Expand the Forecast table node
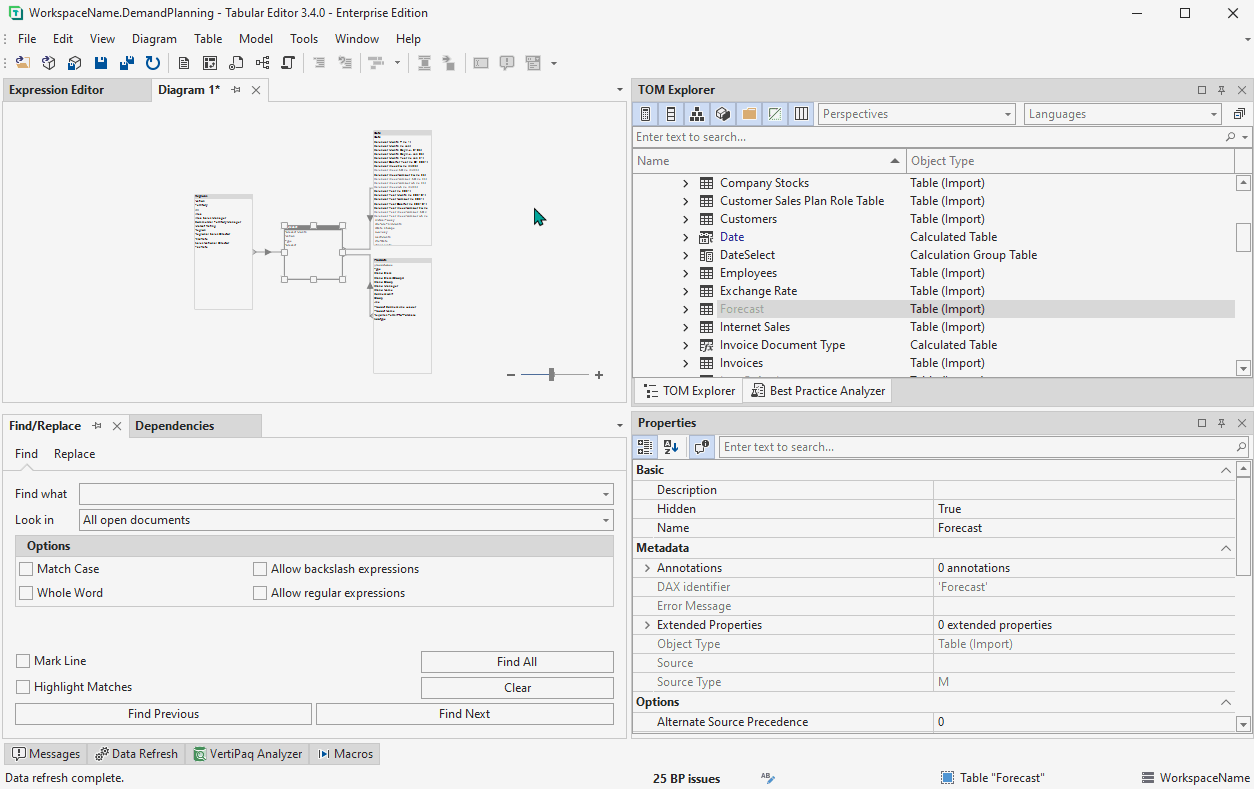The width and height of the screenshot is (1254, 789). pyautogui.click(x=685, y=308)
